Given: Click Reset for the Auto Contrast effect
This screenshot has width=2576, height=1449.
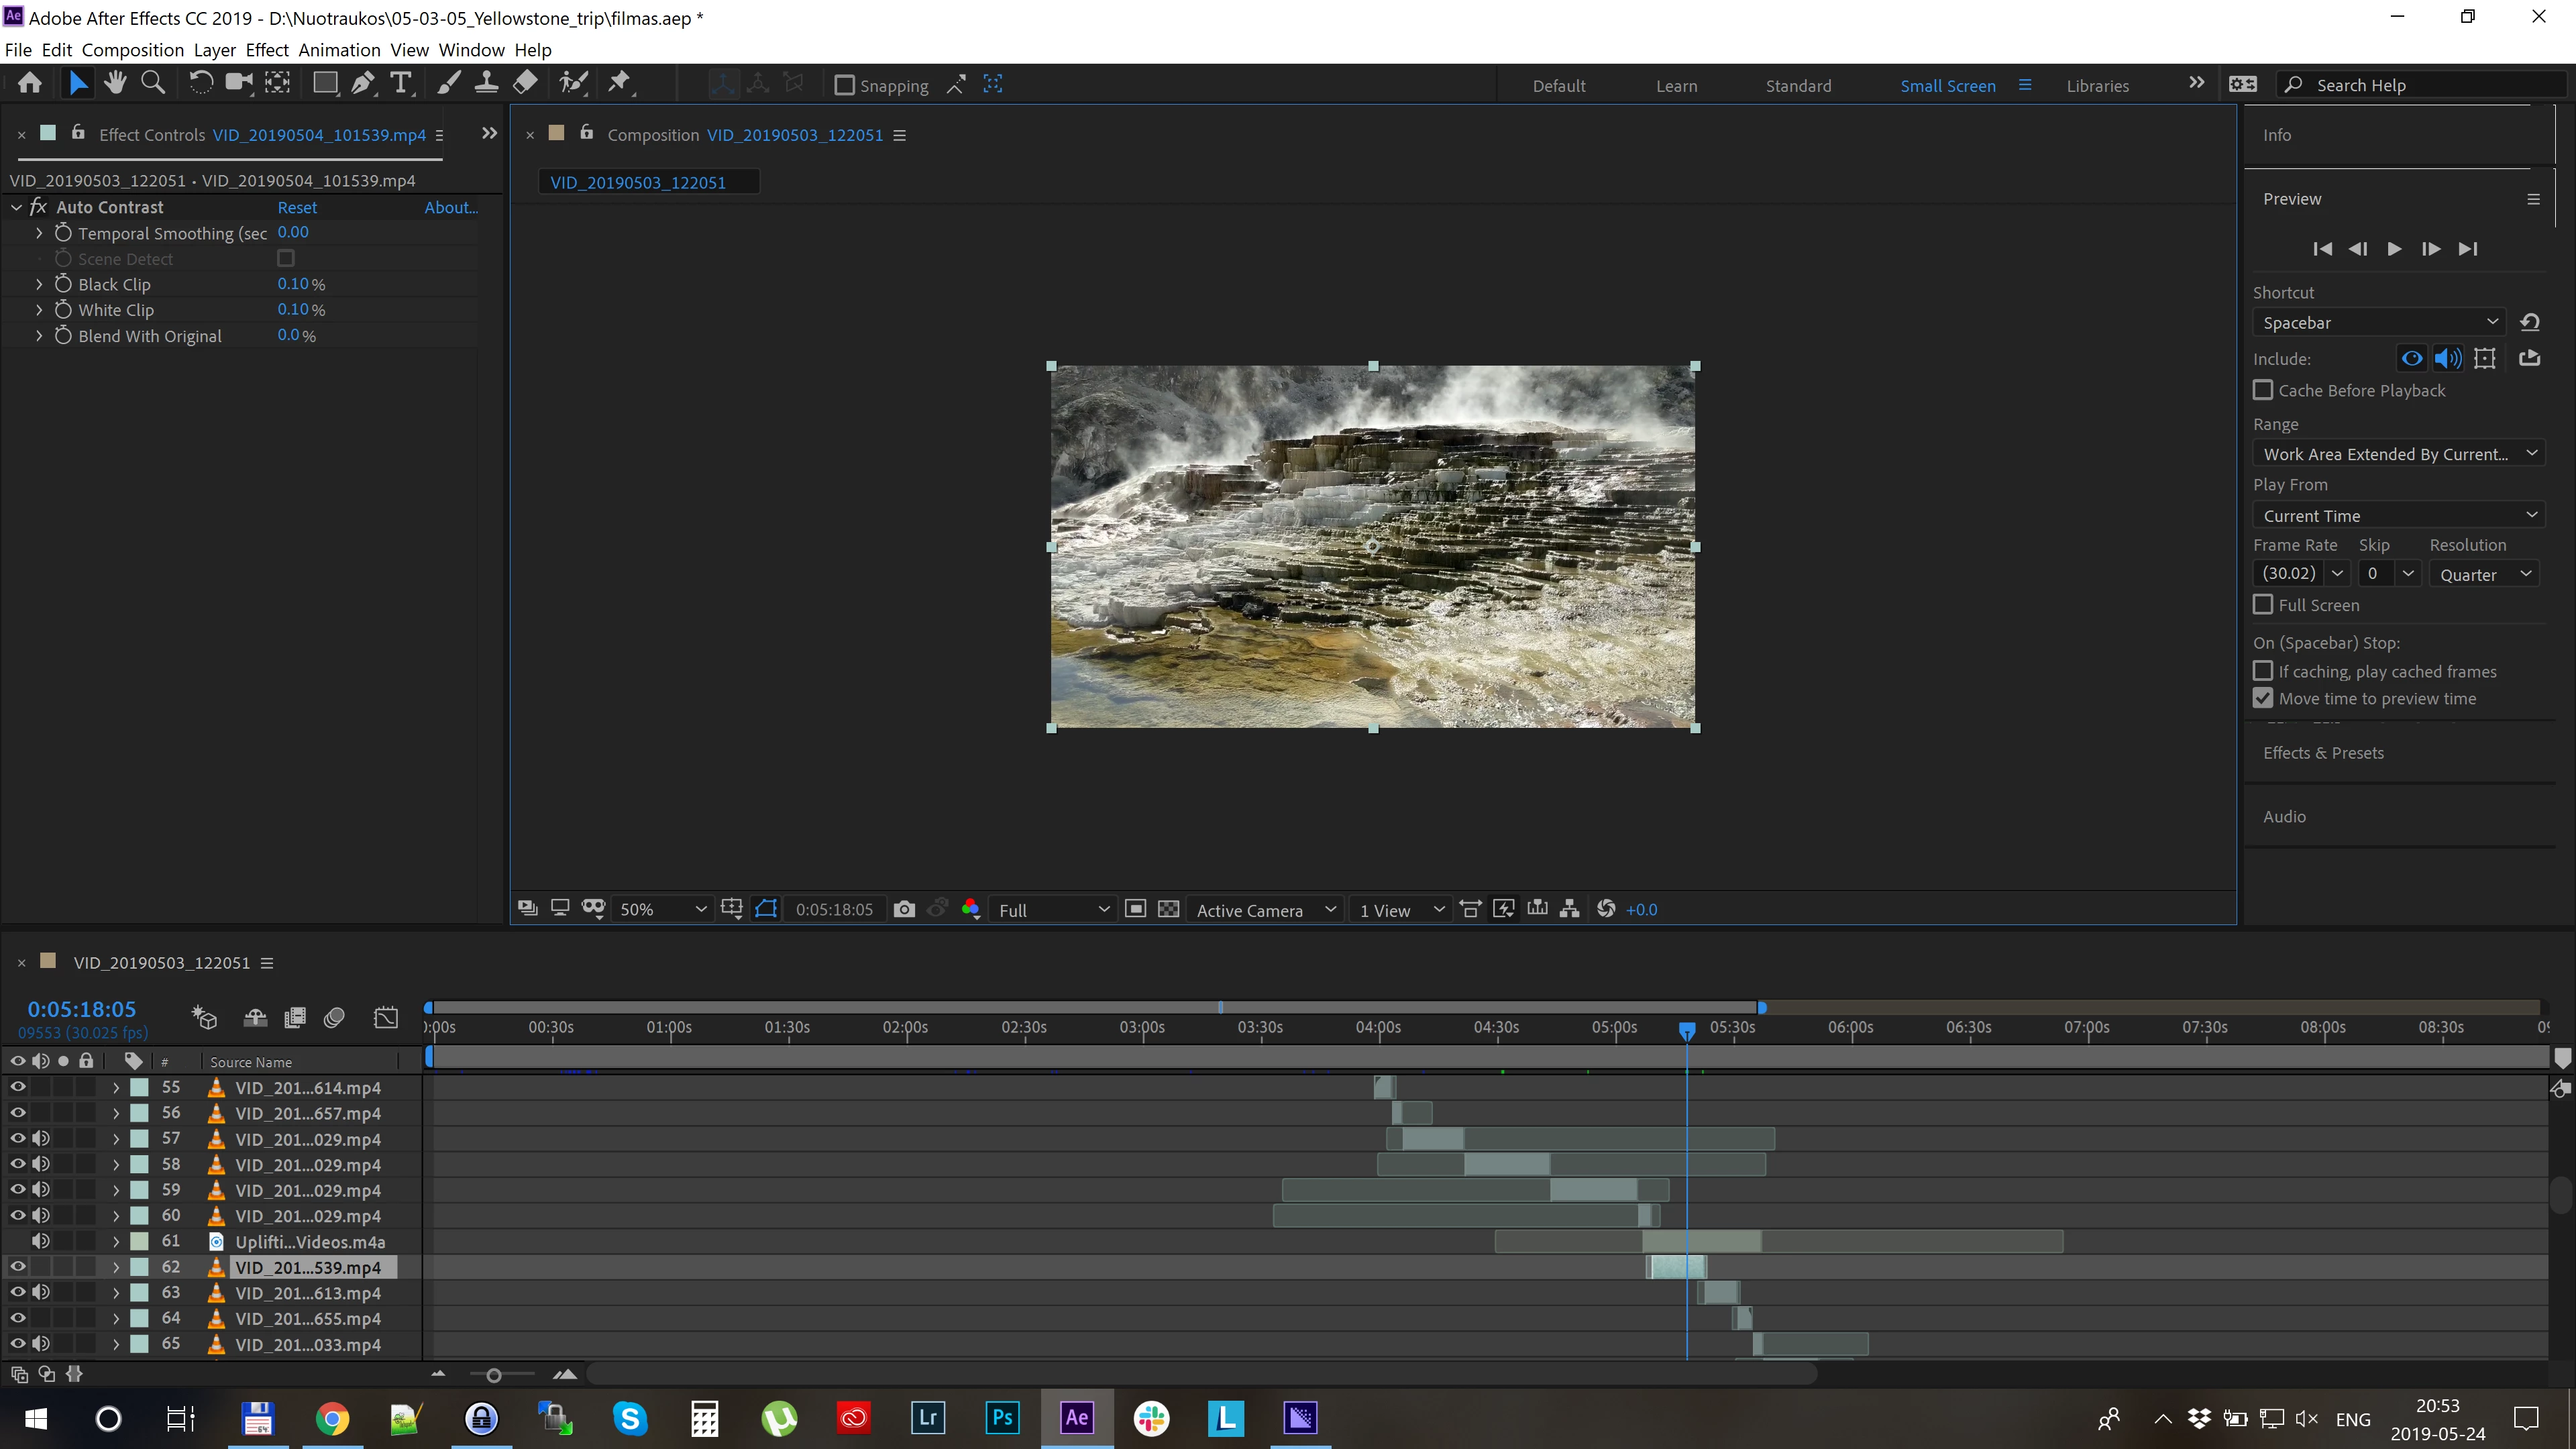Looking at the screenshot, I should (x=297, y=207).
